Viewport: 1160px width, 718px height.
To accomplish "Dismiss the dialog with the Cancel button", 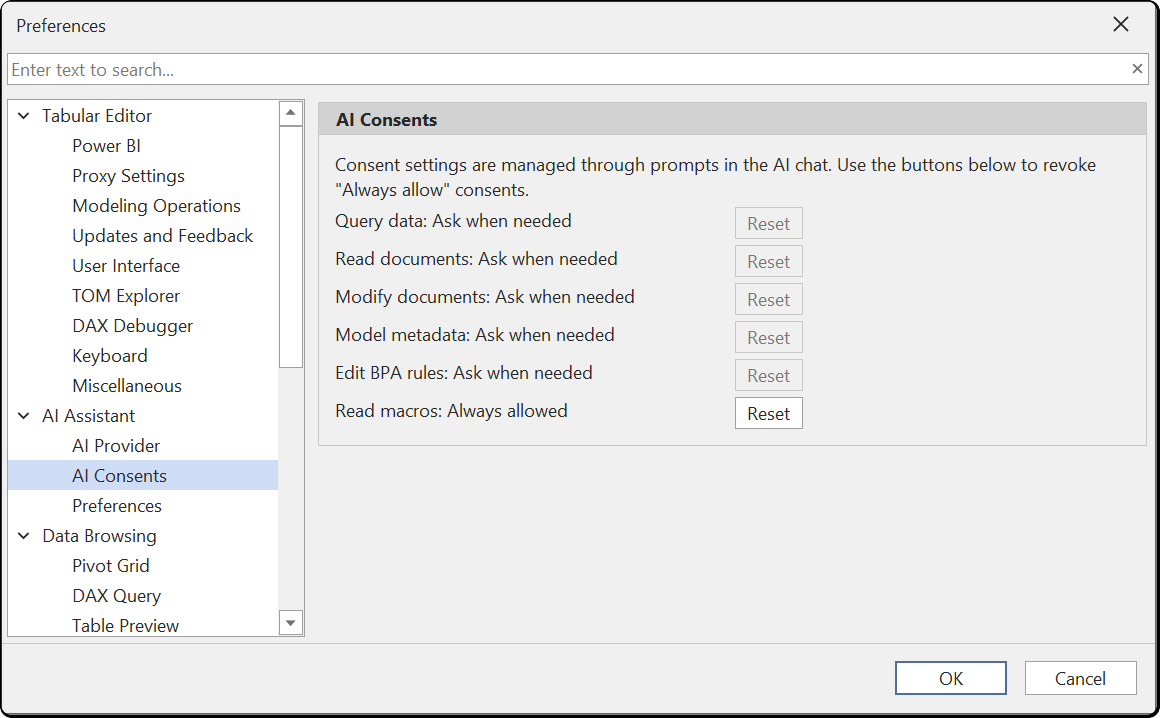I will click(1080, 677).
